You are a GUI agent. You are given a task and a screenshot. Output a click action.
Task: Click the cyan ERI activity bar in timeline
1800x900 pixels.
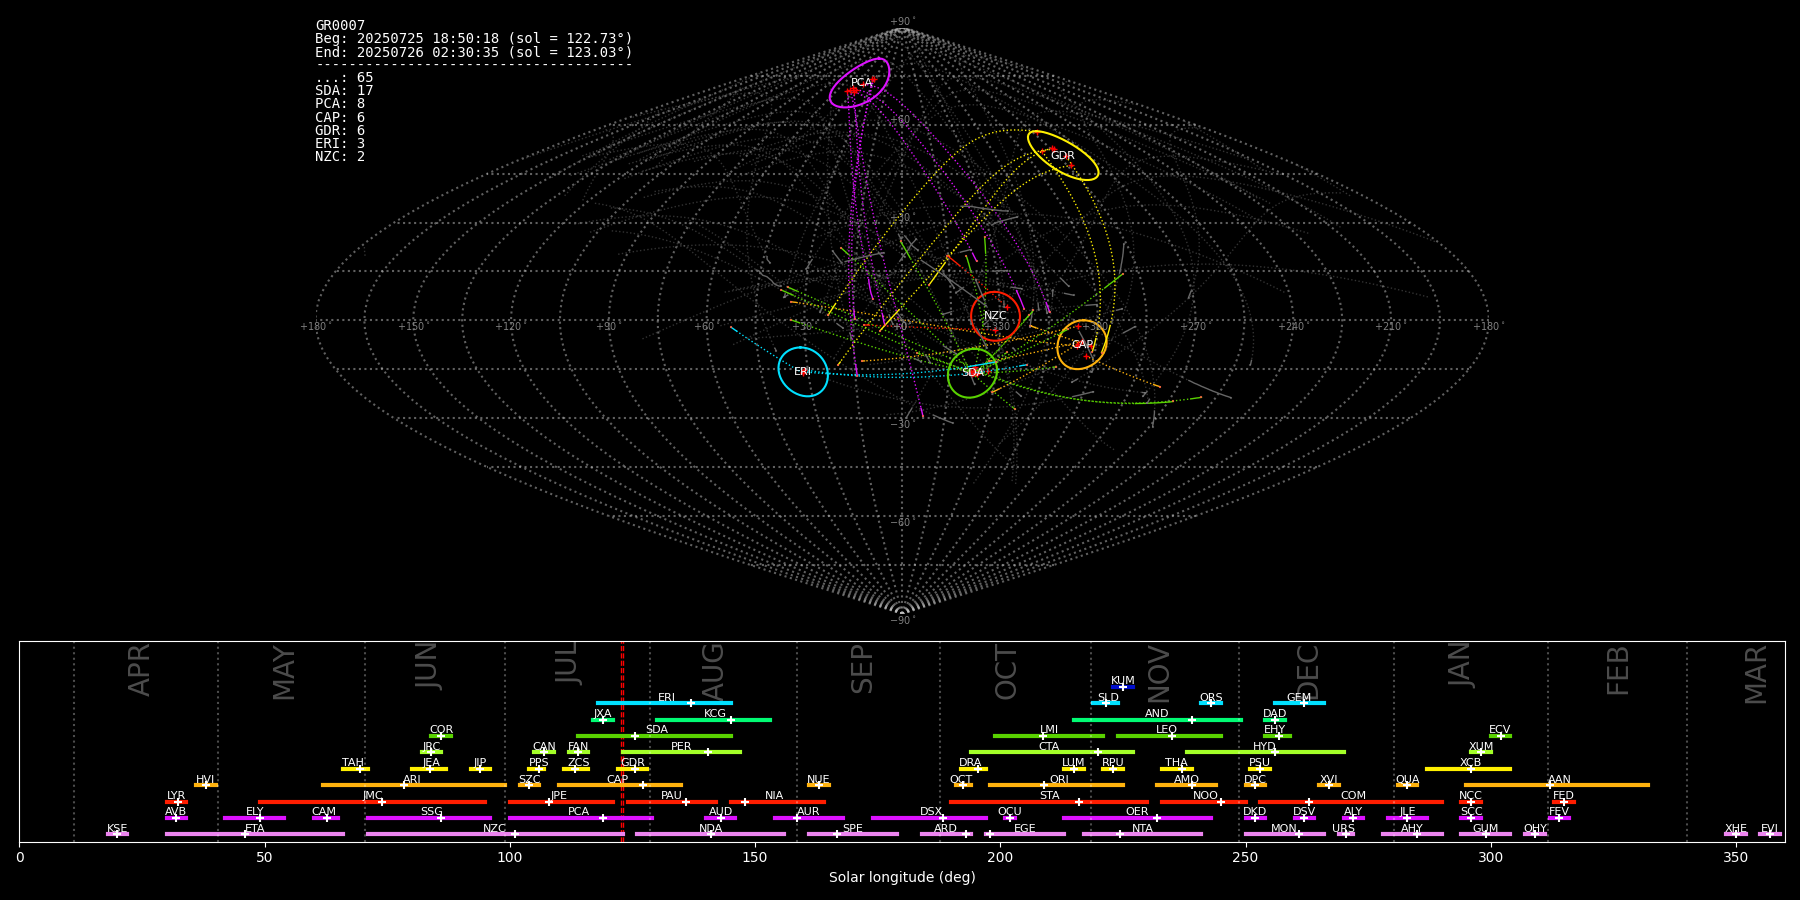664,703
